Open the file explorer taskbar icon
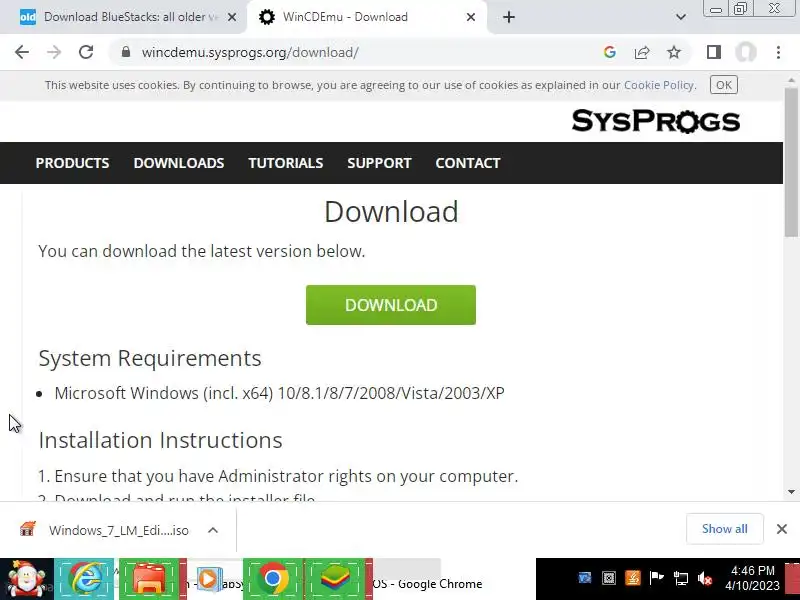 pyautogui.click(x=149, y=579)
